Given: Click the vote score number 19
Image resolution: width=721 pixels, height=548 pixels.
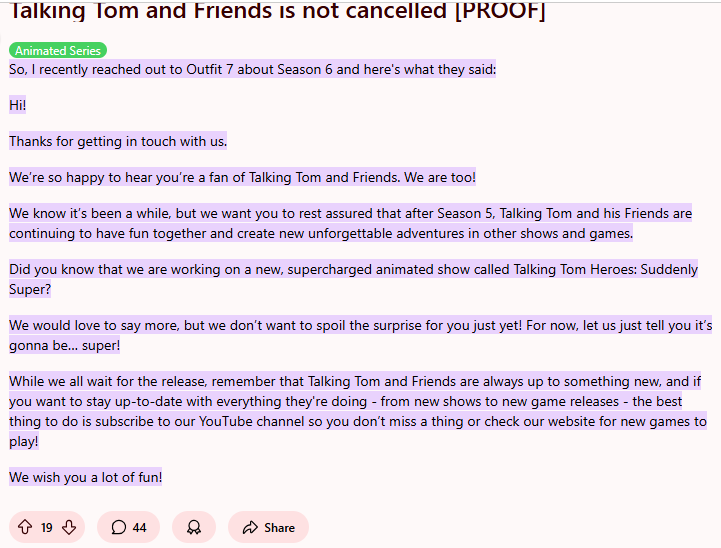Looking at the screenshot, I should point(46,528).
